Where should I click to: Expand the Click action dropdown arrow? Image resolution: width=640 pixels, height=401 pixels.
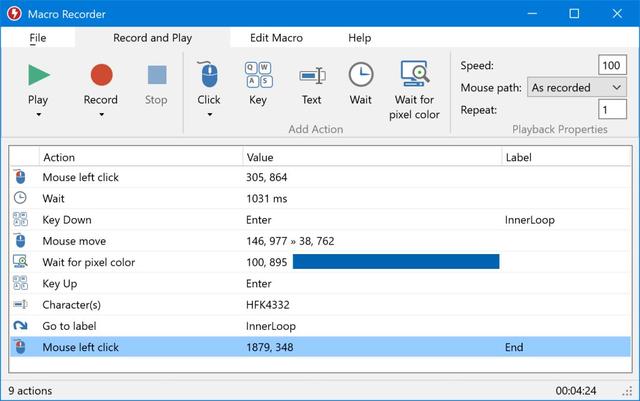coord(209,115)
